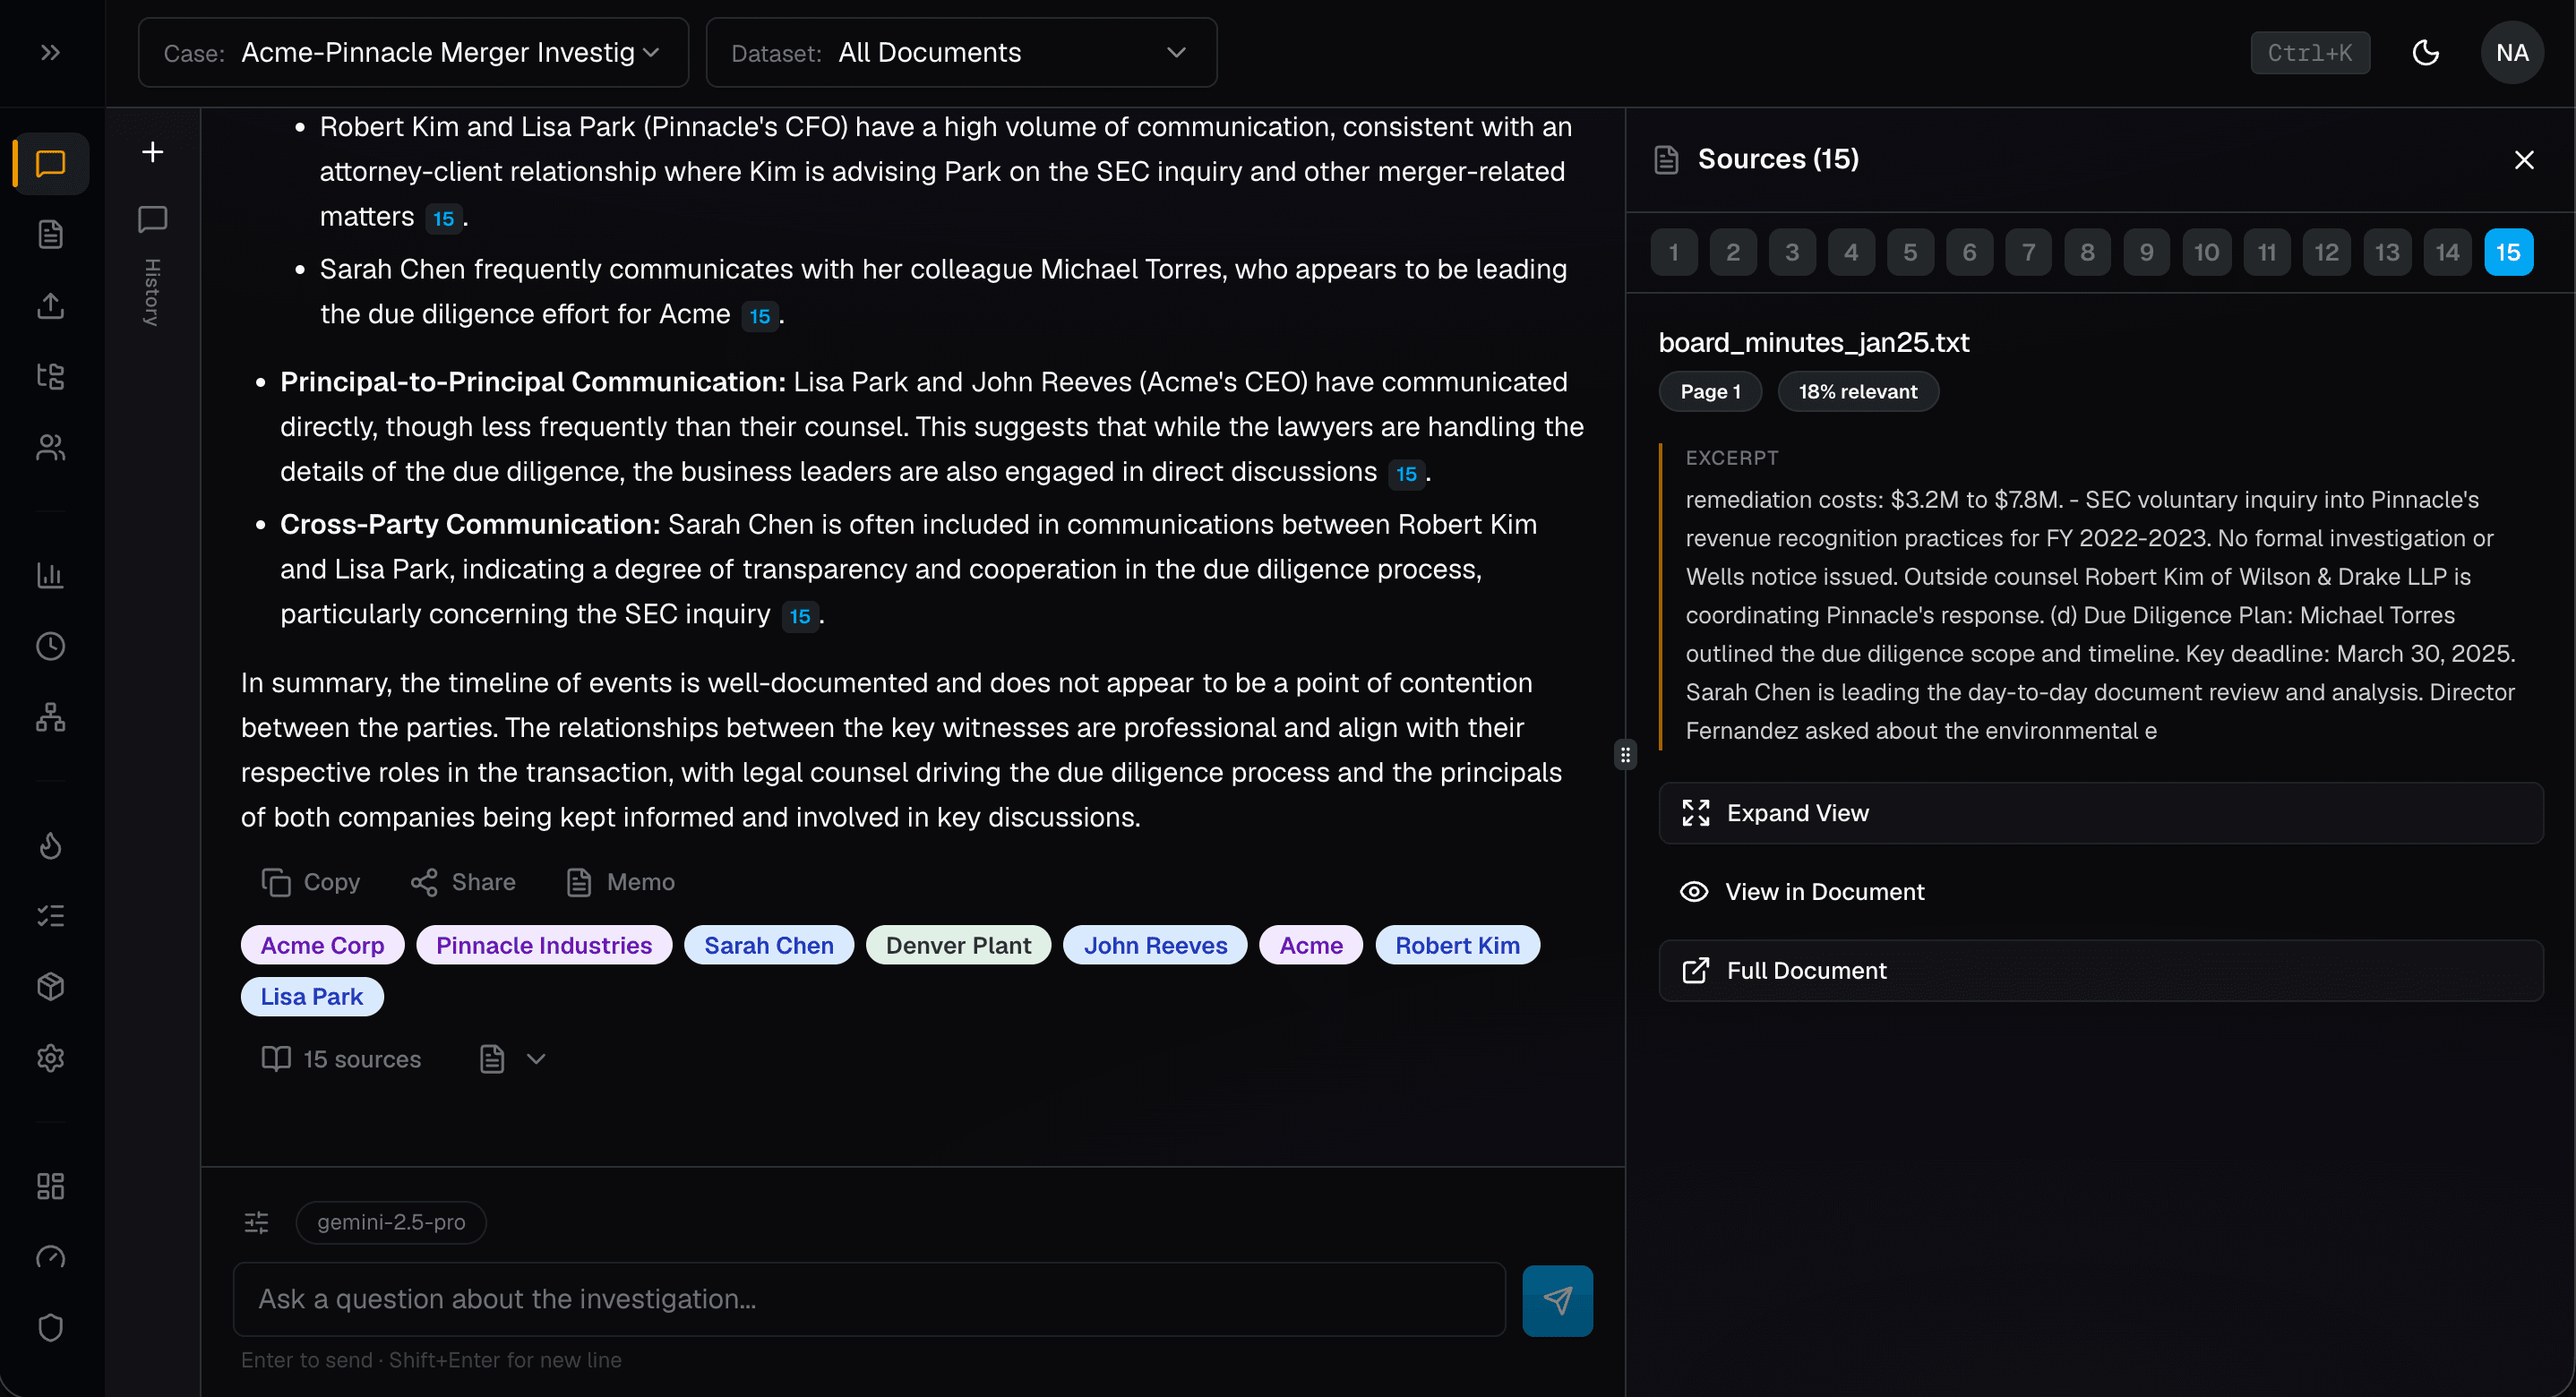Viewport: 2576px width, 1397px height.
Task: Open the clock timeline icon in sidebar
Action: 51,646
